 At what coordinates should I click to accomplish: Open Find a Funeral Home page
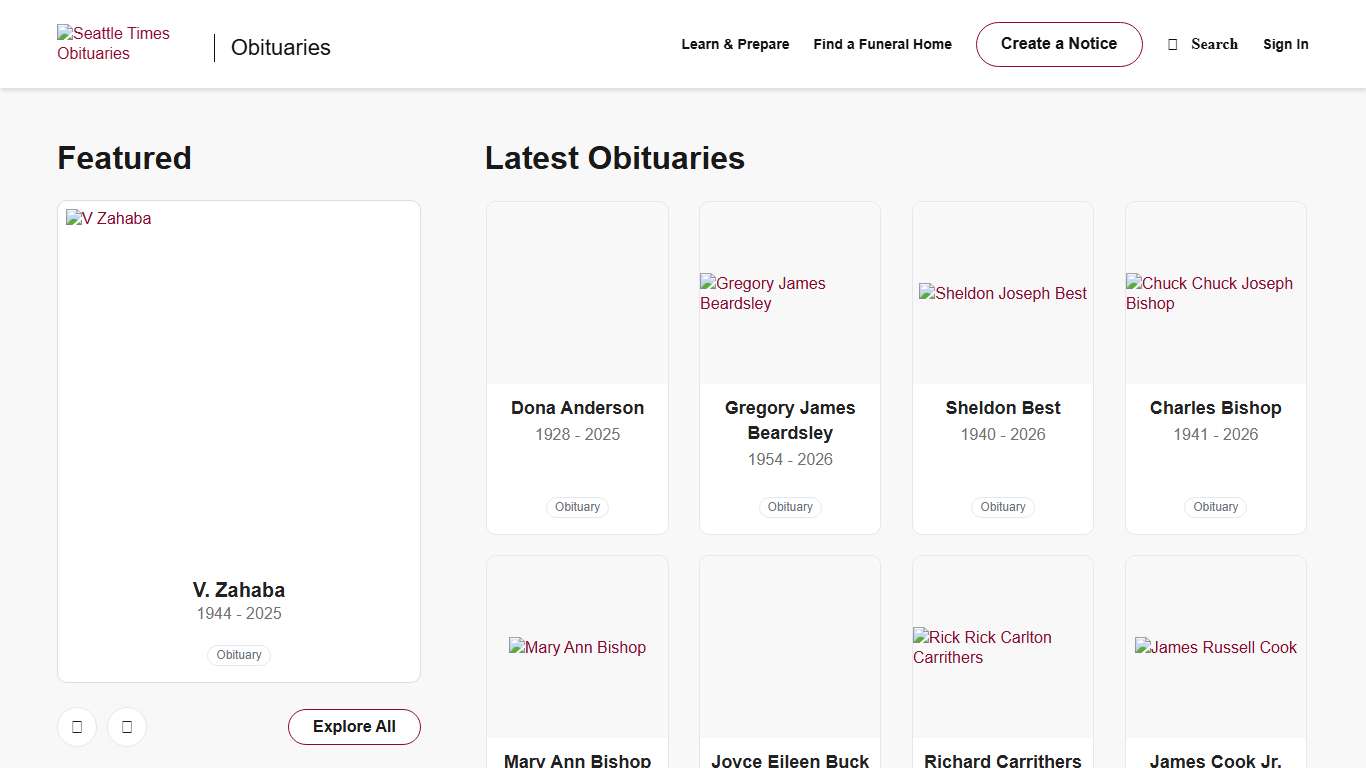pos(882,44)
